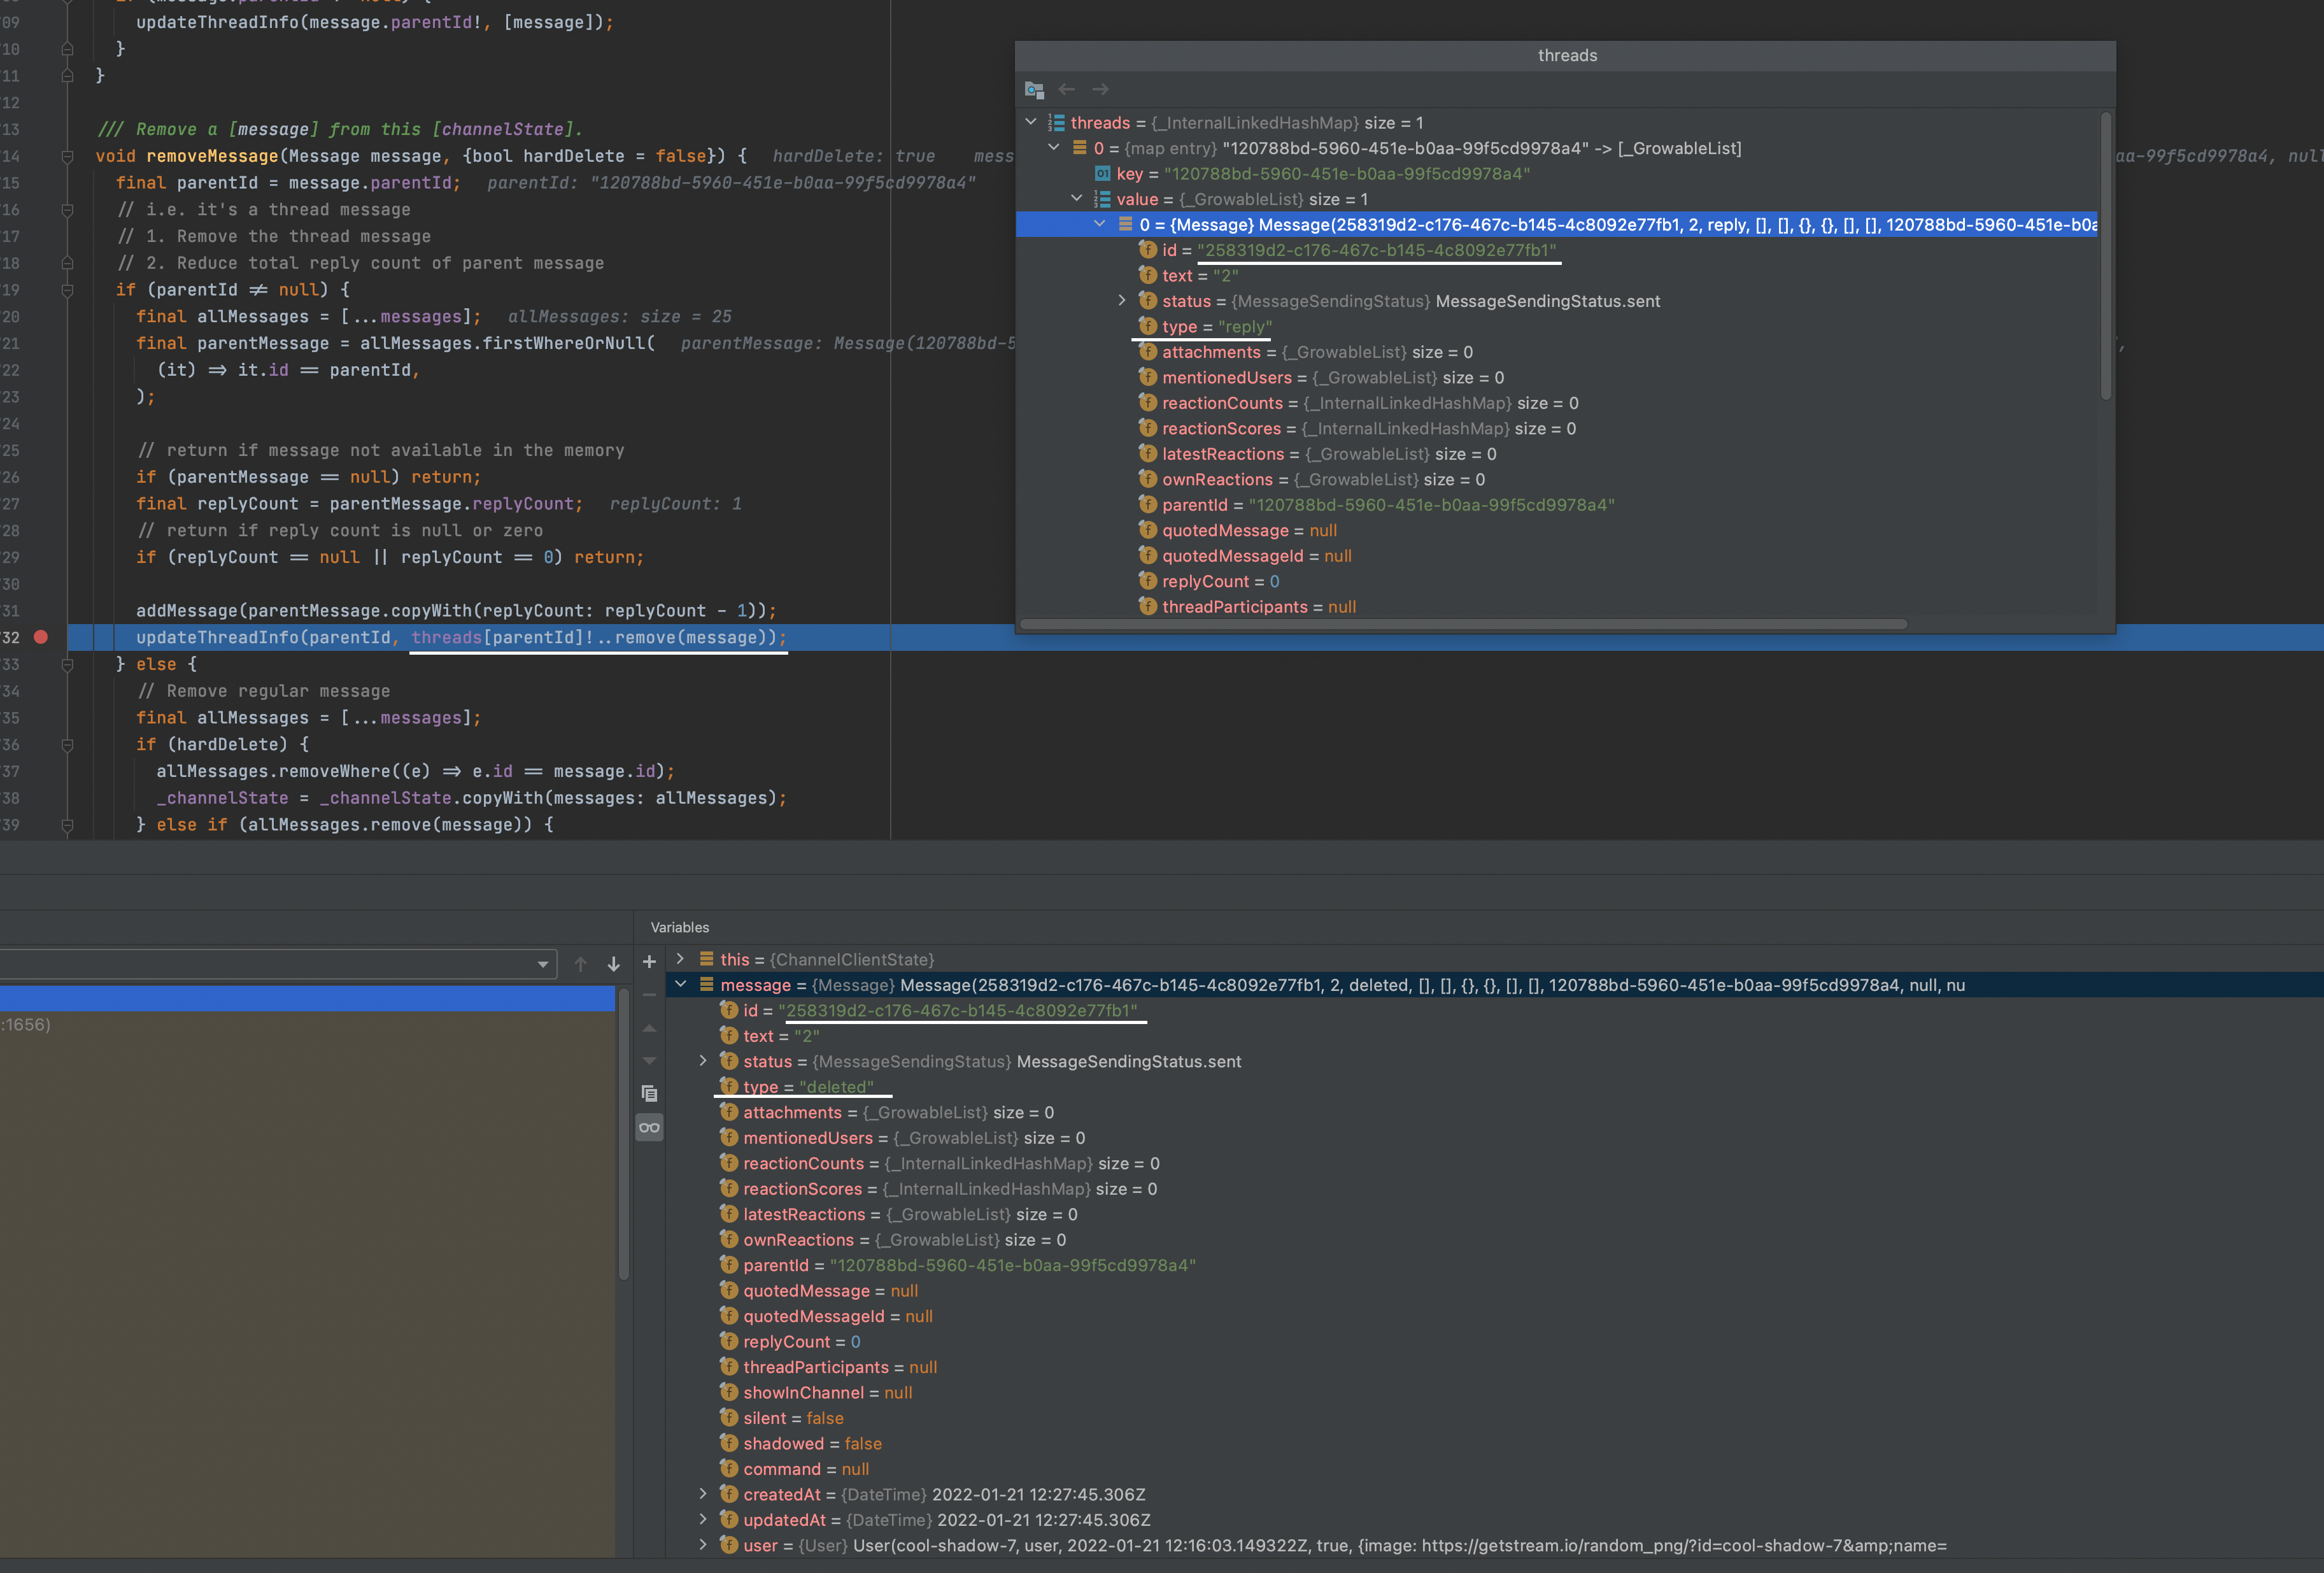The width and height of the screenshot is (2324, 1573).
Task: Add a new watch with the plus icon
Action: (x=649, y=961)
